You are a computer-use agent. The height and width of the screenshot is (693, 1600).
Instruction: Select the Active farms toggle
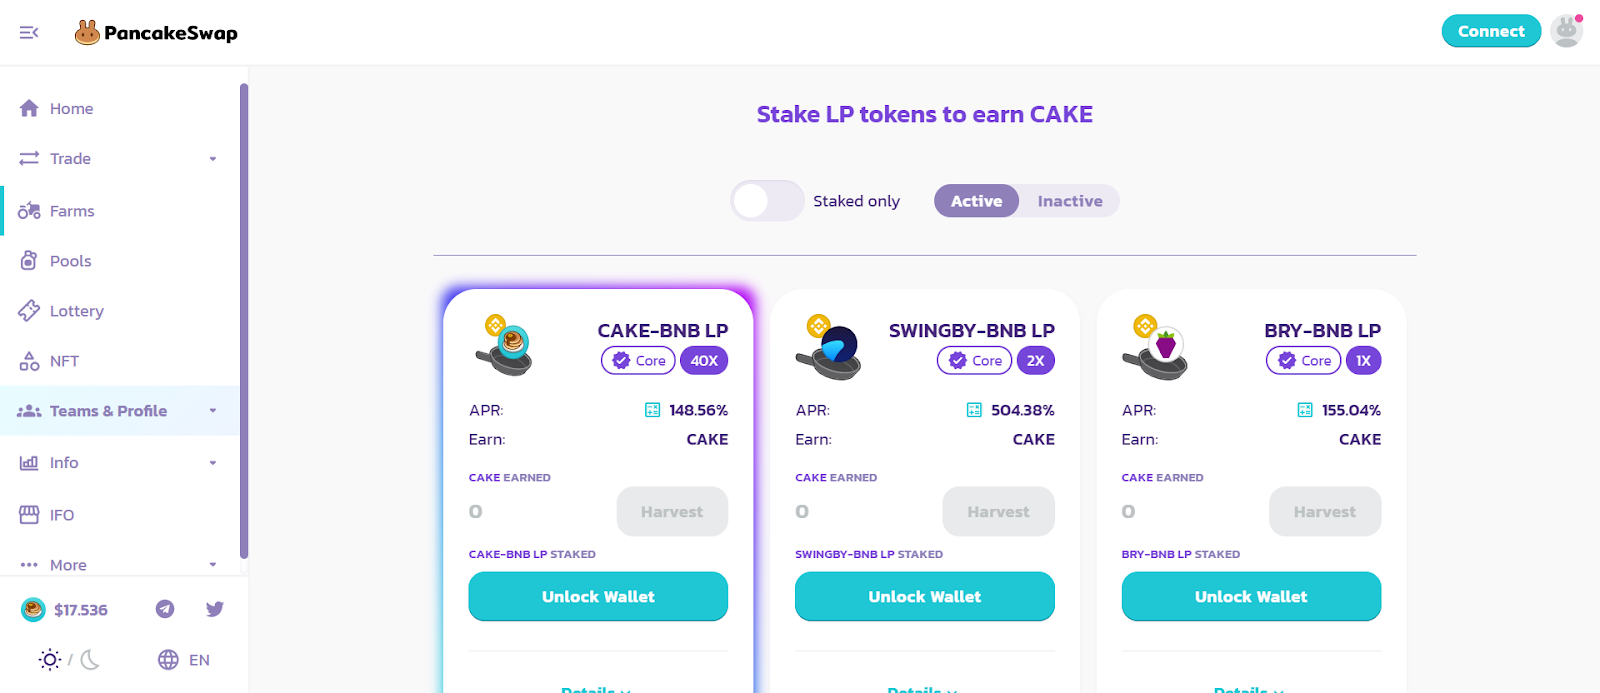tap(976, 201)
